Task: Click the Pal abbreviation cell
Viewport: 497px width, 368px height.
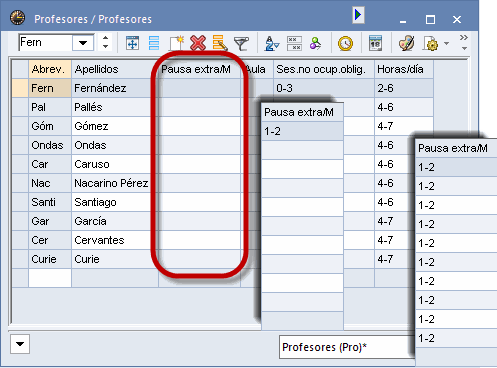Action: (50, 107)
